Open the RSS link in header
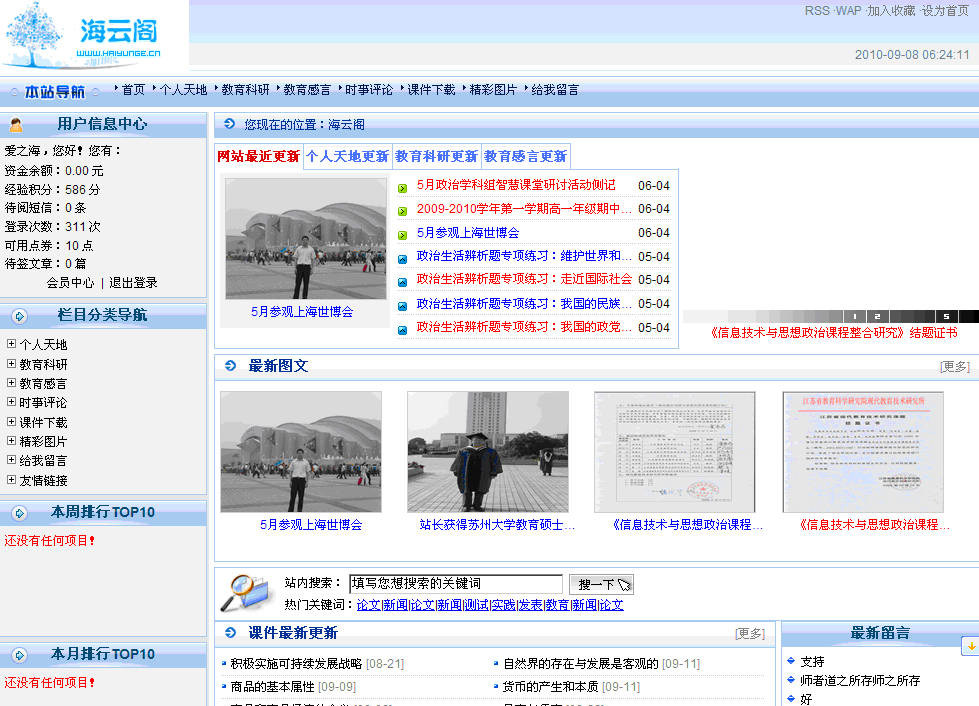This screenshot has height=706, width=979. coord(817,11)
